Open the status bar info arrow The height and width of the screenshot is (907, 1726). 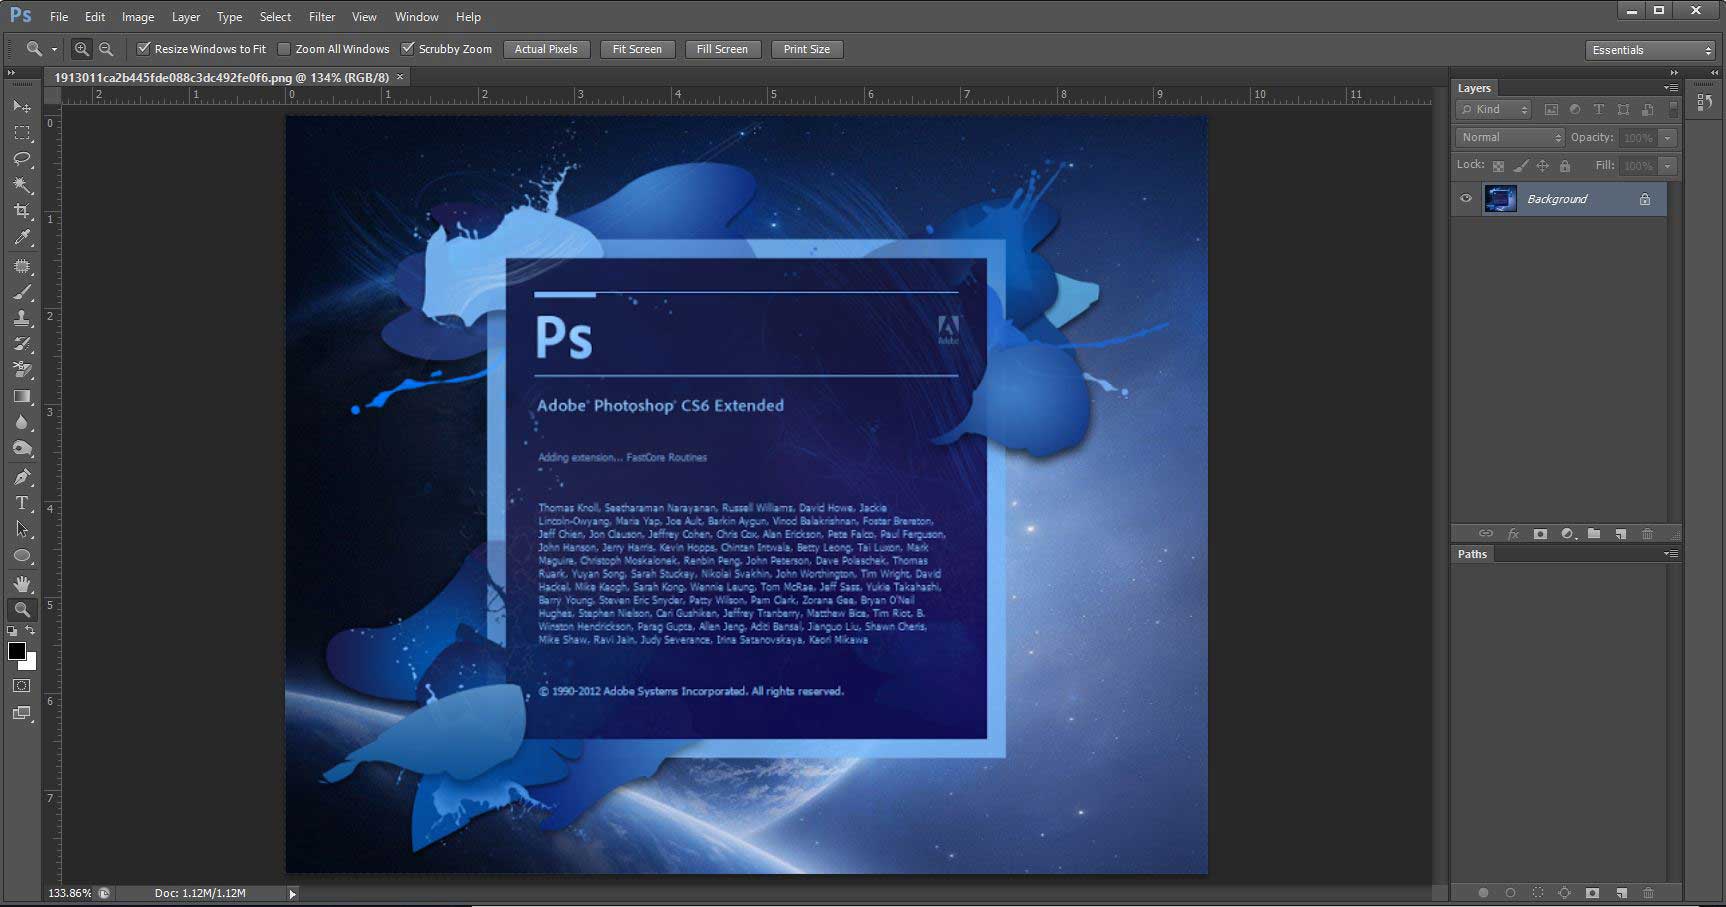pos(292,894)
